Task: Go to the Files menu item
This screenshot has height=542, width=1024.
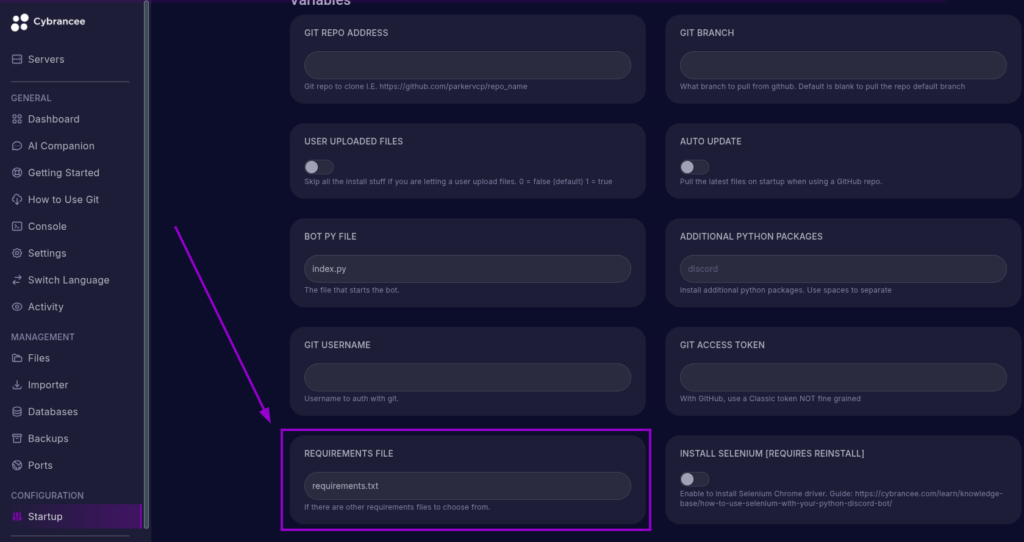Action: [39, 358]
